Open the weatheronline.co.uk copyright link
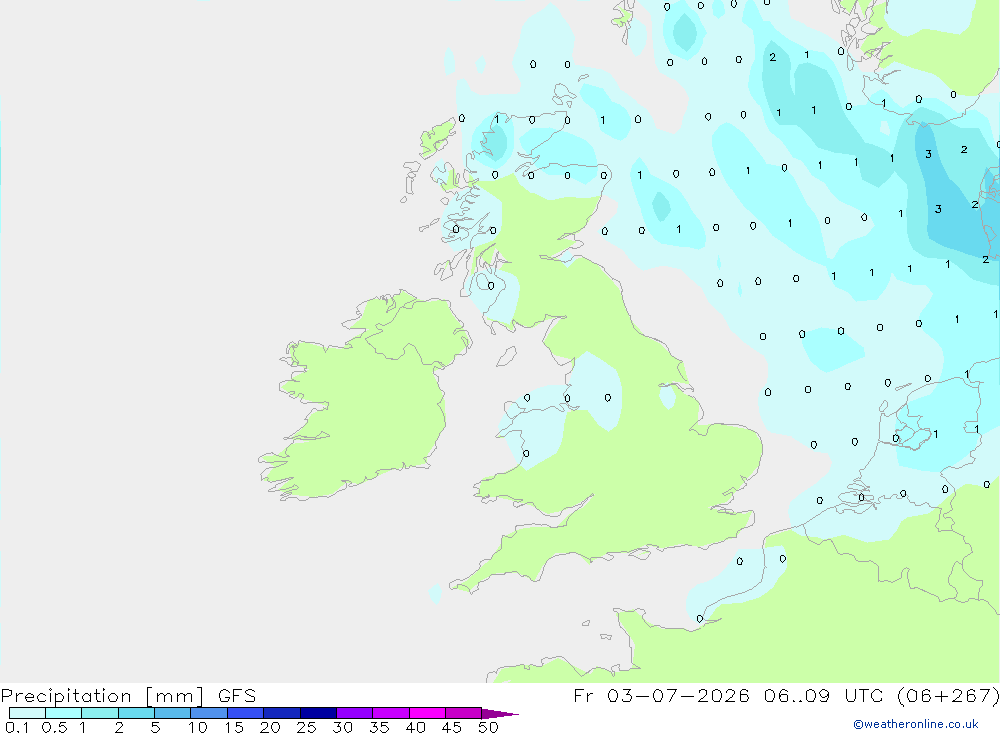The width and height of the screenshot is (1000, 733). [x=915, y=724]
